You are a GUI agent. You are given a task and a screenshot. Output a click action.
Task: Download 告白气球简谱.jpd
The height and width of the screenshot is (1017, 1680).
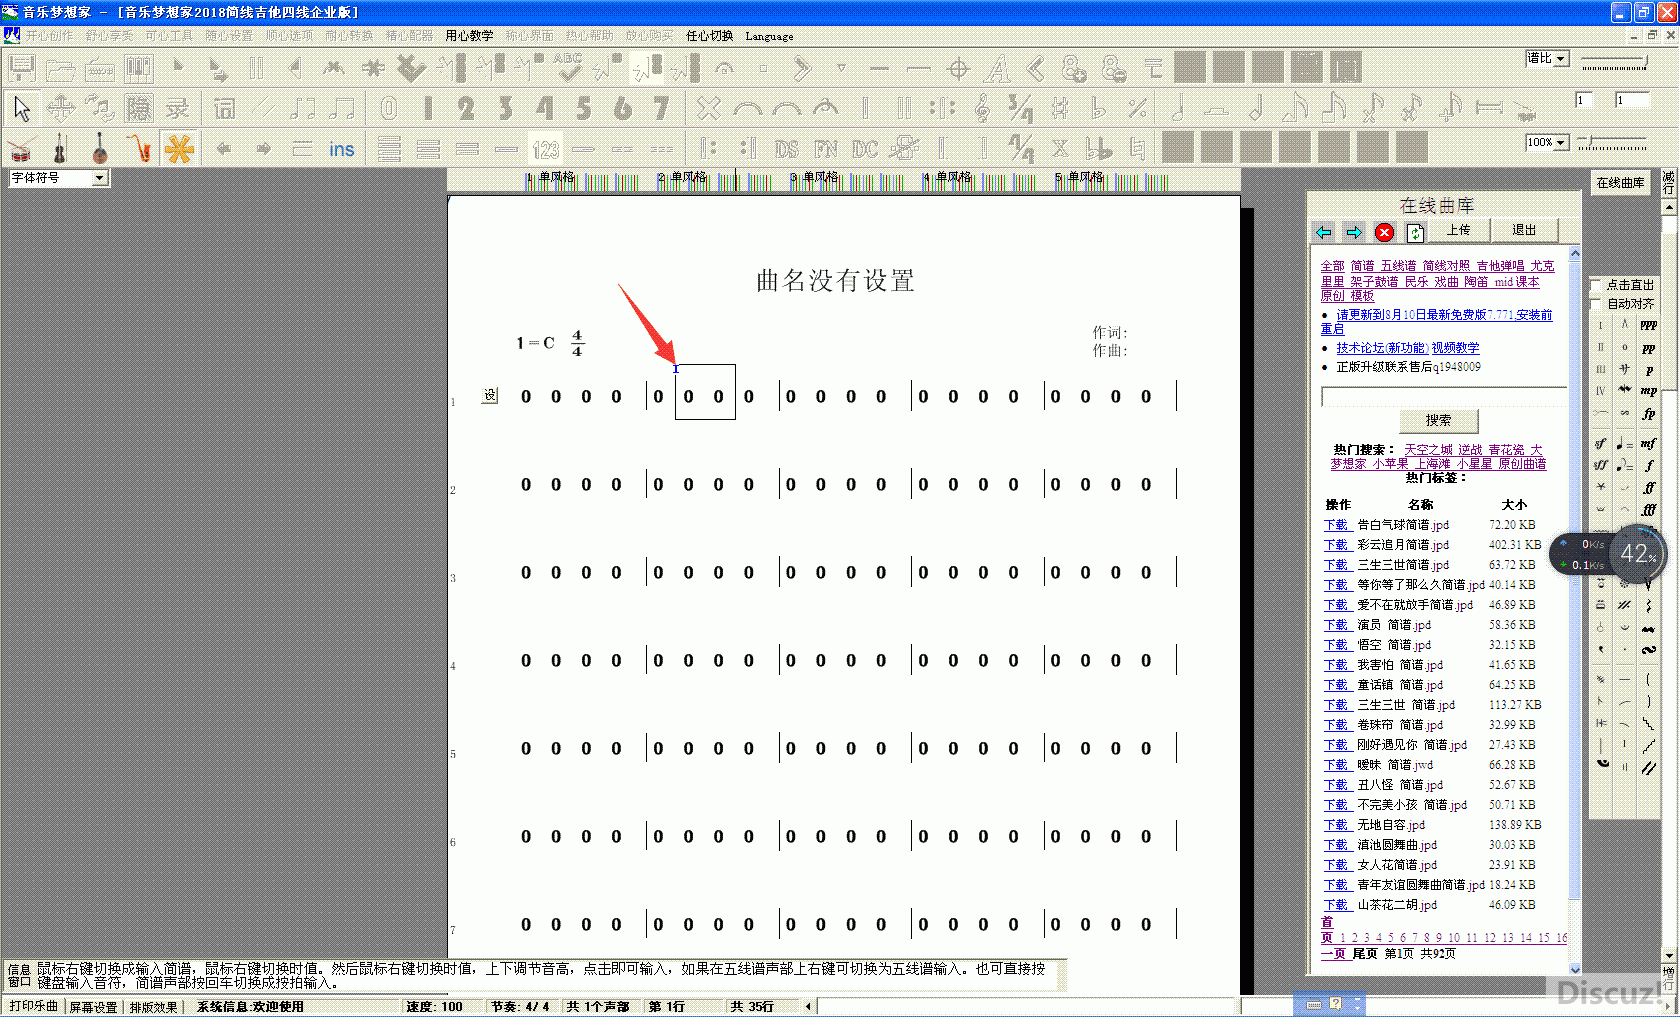pos(1336,525)
